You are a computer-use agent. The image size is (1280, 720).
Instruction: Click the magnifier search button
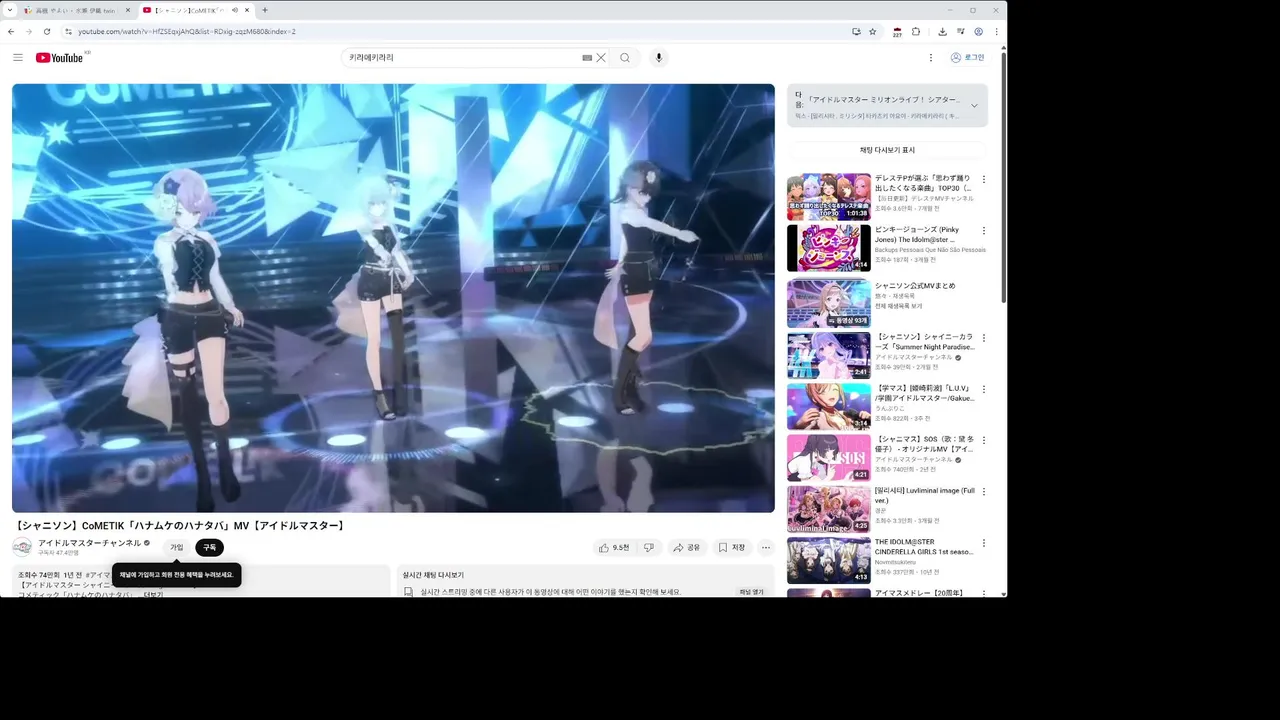625,58
